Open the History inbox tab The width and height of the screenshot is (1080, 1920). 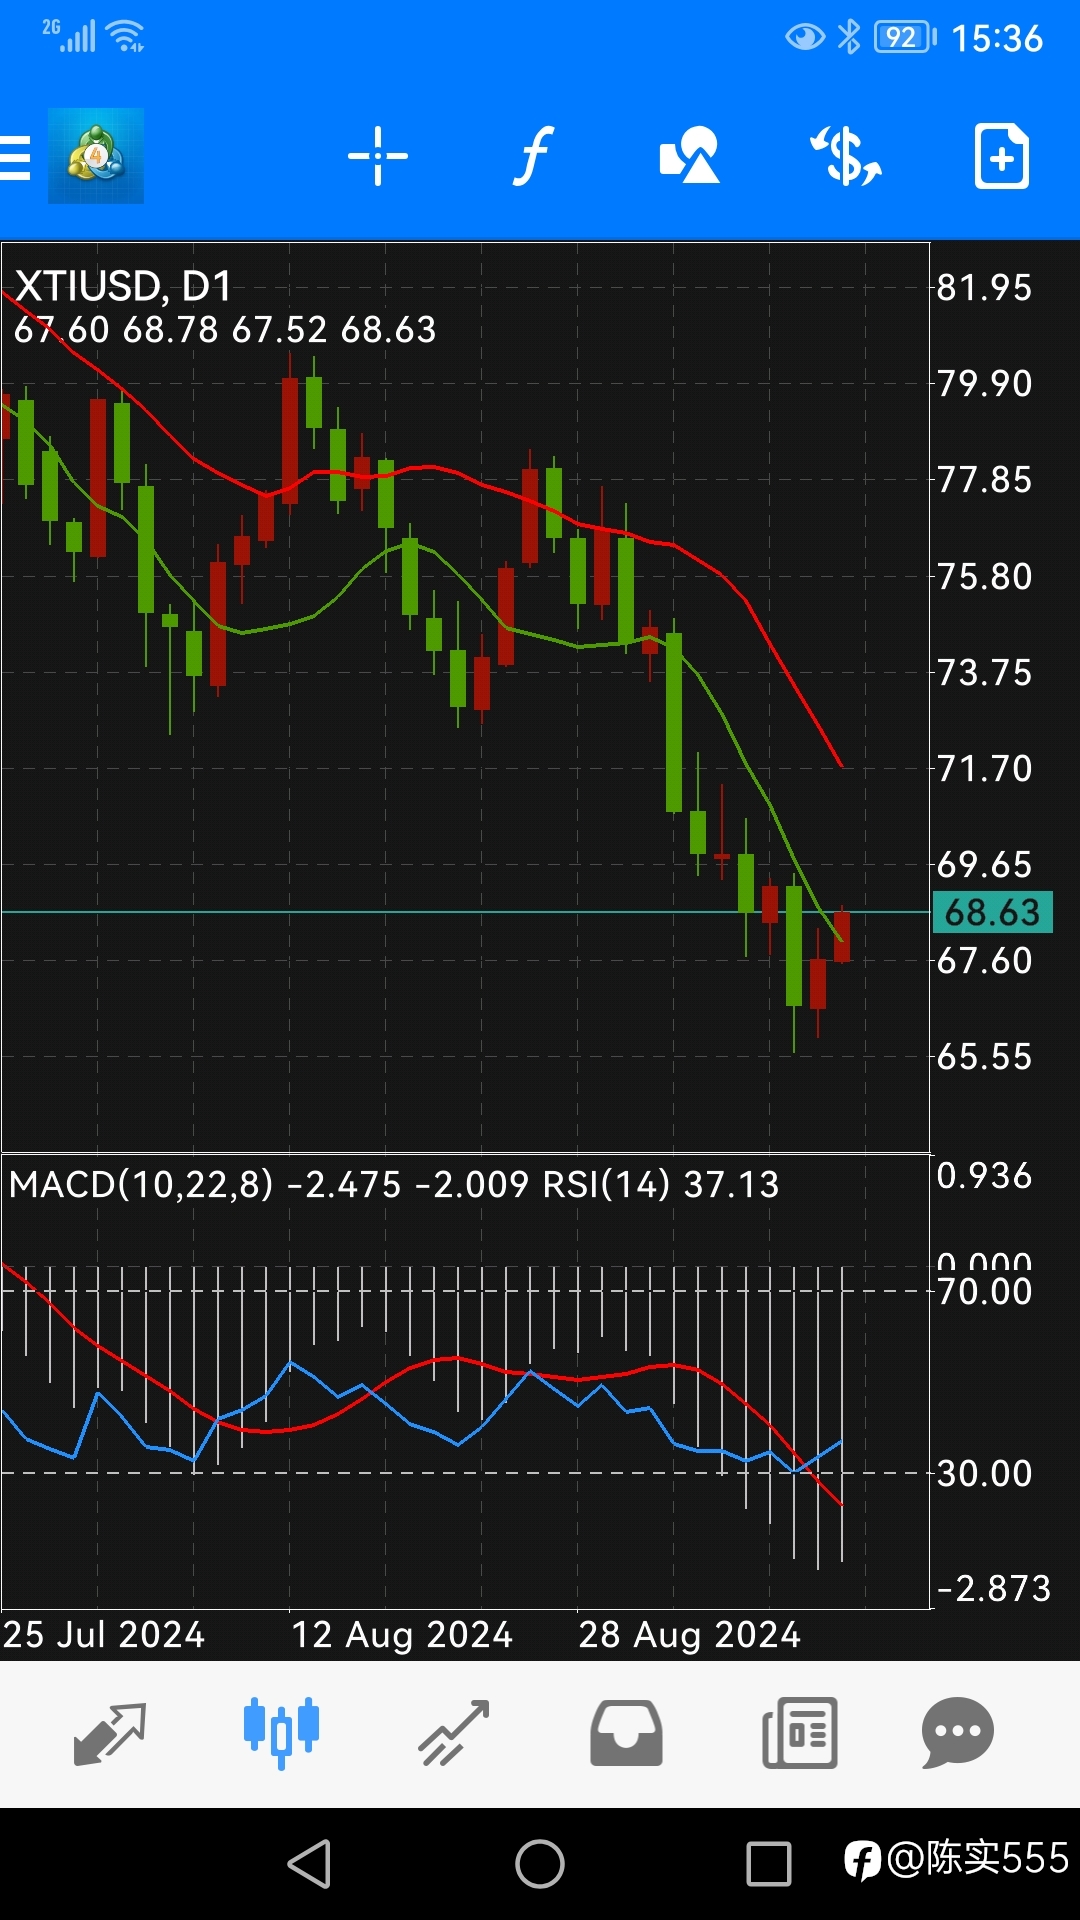coord(626,1733)
